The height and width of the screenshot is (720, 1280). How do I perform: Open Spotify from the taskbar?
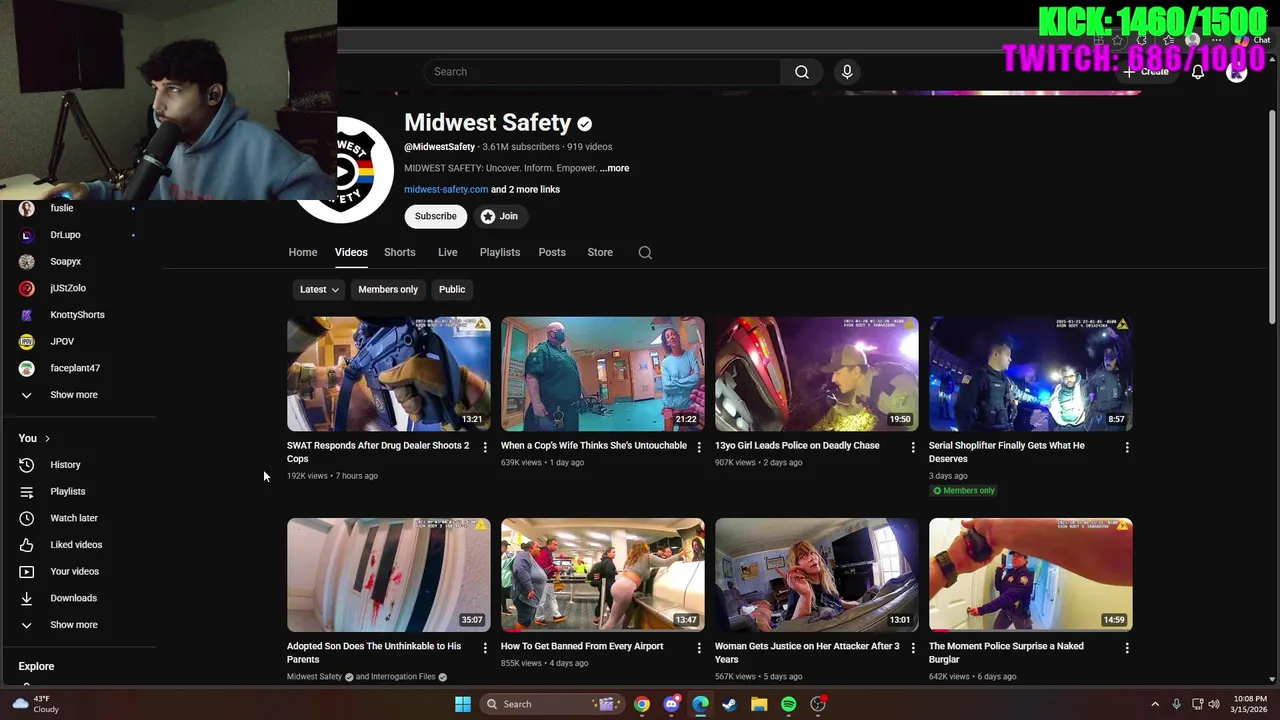tap(788, 704)
